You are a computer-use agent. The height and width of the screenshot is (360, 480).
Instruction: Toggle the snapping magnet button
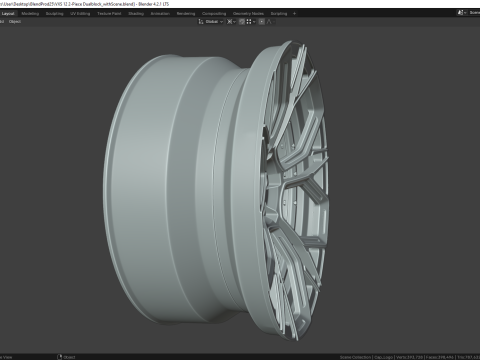242,22
